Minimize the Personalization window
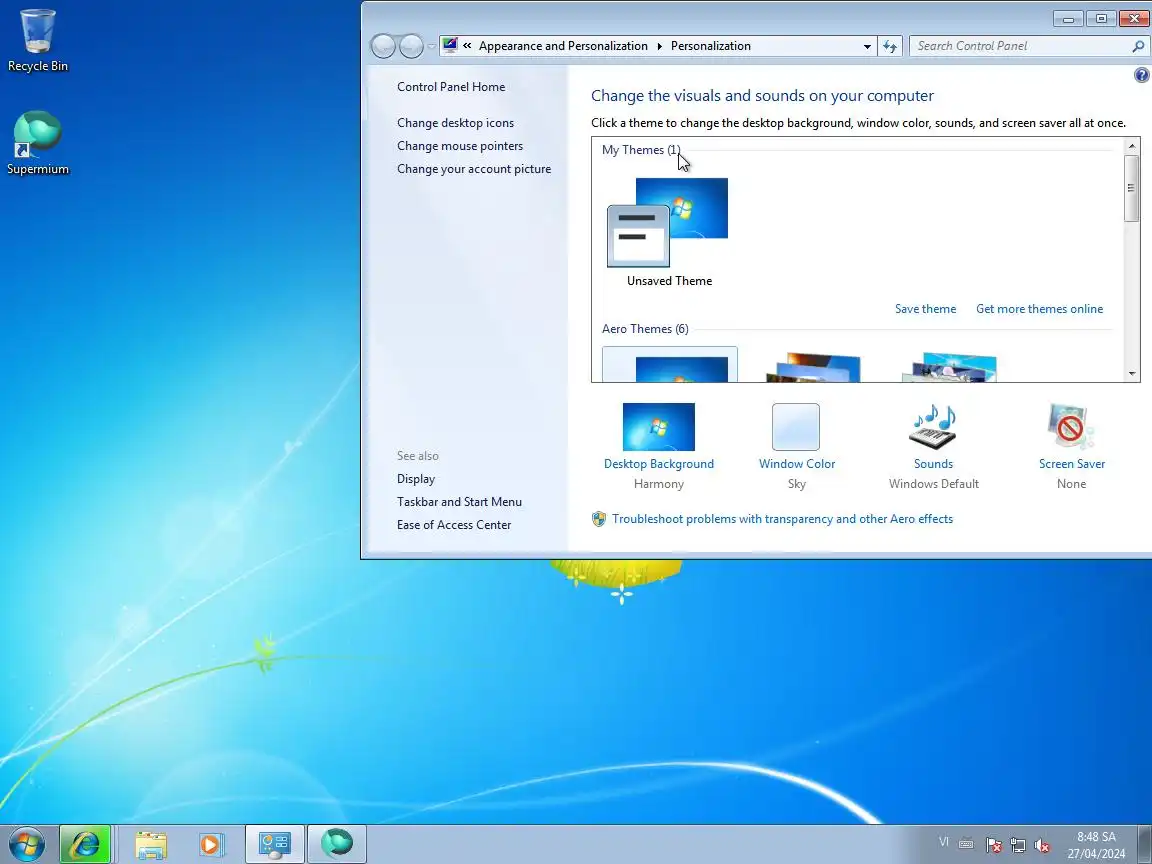 (1068, 19)
